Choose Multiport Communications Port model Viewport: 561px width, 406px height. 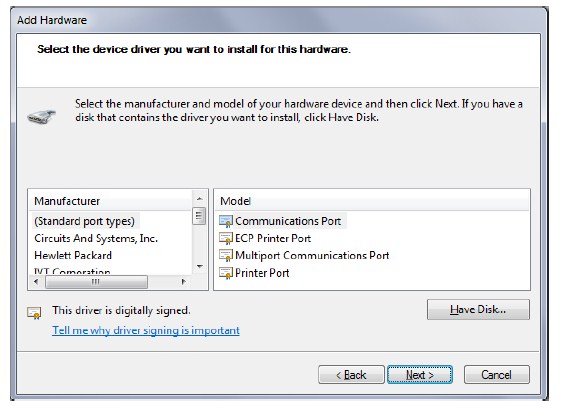pyautogui.click(x=312, y=255)
